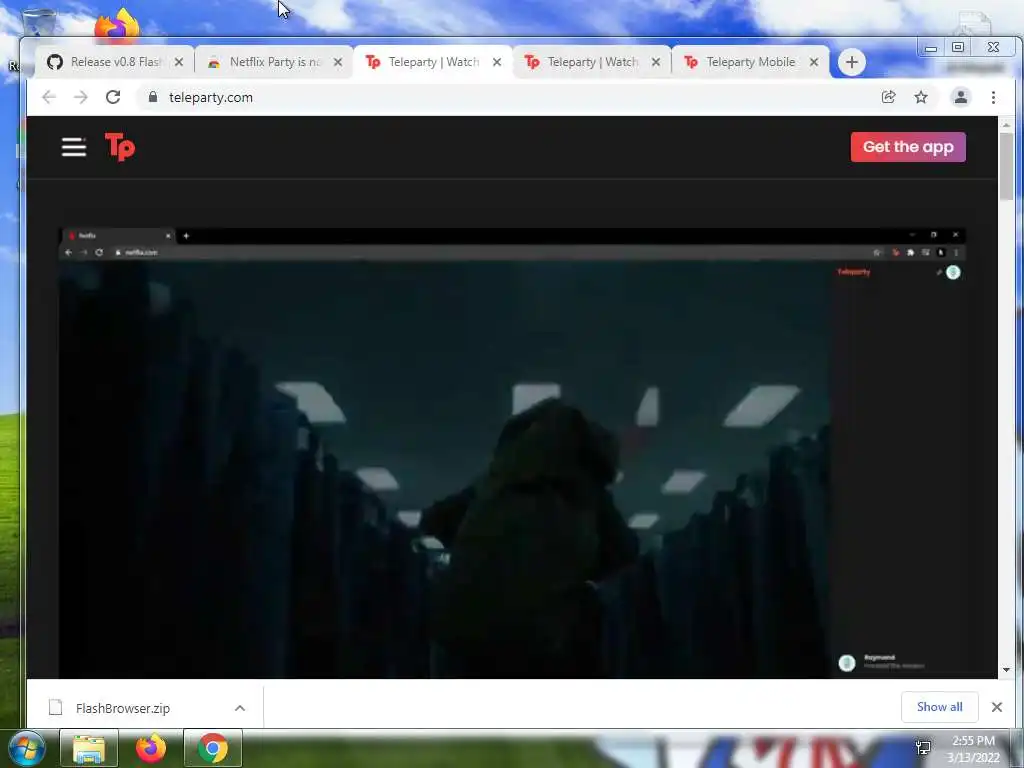Switch to the second Teleparty | Watch tab
Viewport: 1024px width, 768px height.
pyautogui.click(x=592, y=62)
